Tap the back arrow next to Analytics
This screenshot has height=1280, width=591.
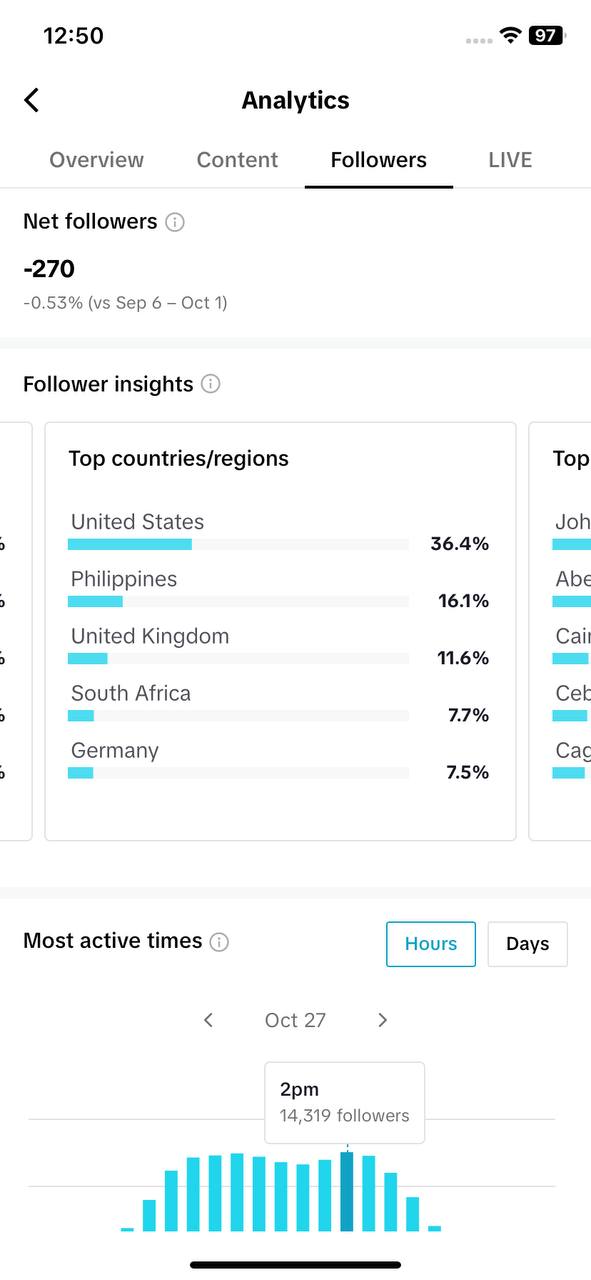[x=32, y=100]
